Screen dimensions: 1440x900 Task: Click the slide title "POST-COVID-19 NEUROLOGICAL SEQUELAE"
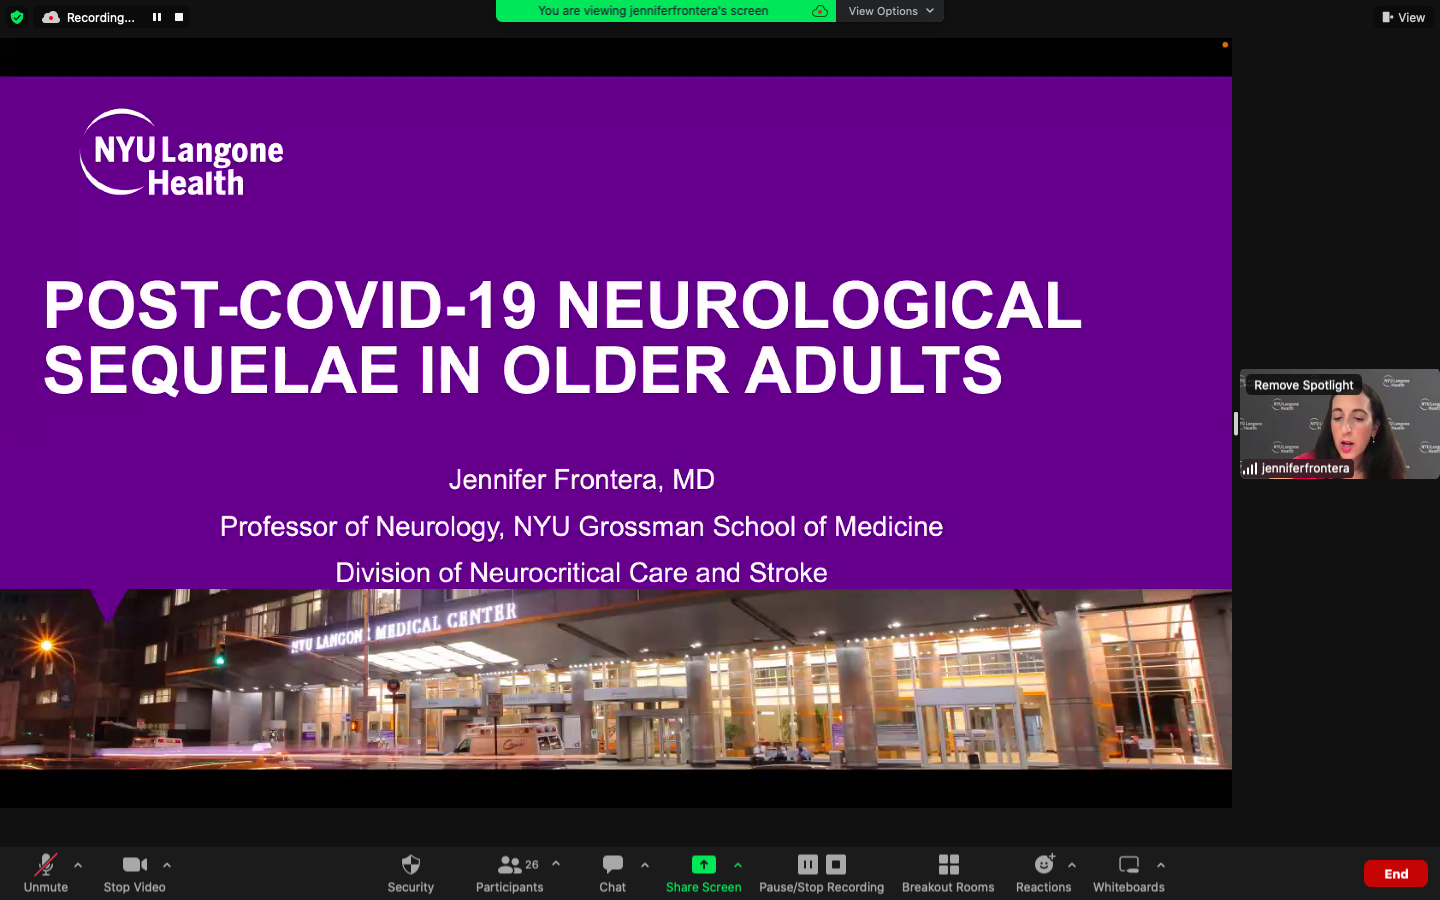tap(563, 336)
